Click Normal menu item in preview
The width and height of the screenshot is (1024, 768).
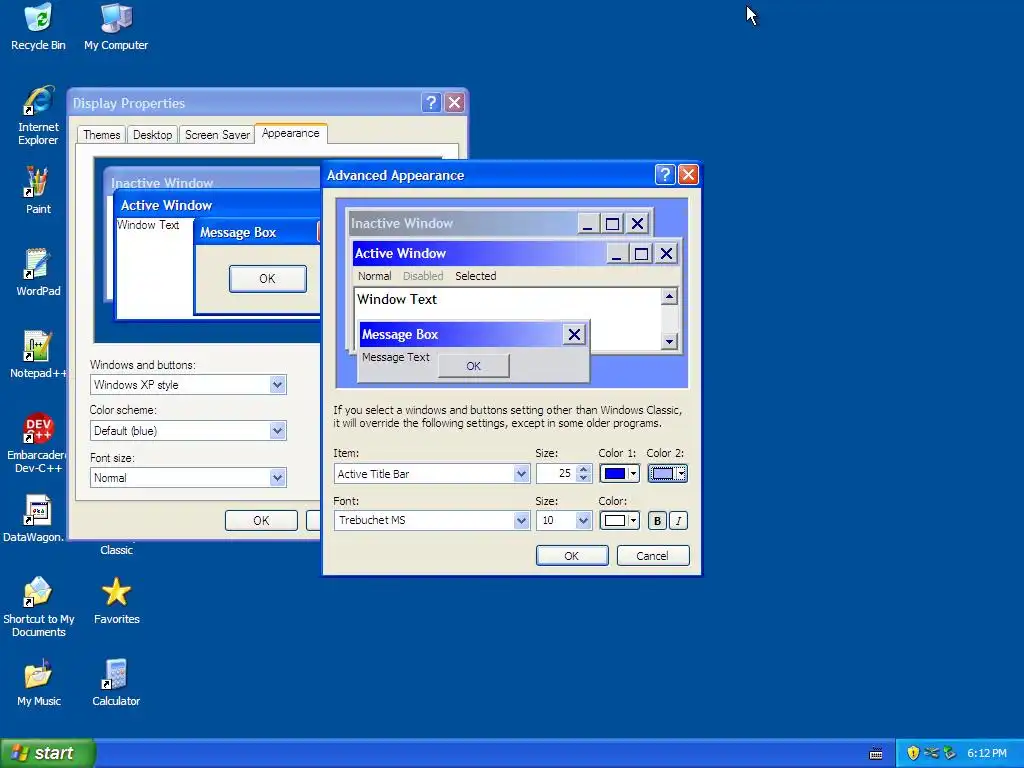click(x=374, y=276)
